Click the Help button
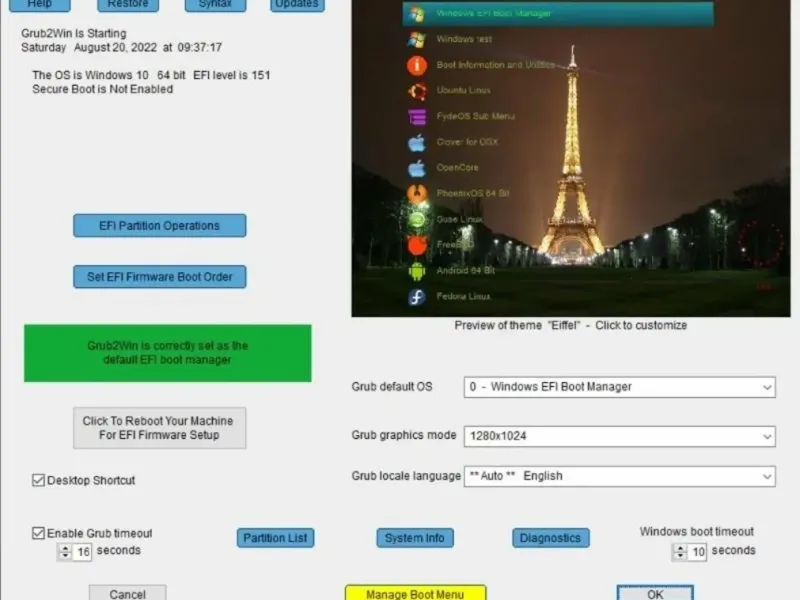 click(x=40, y=5)
